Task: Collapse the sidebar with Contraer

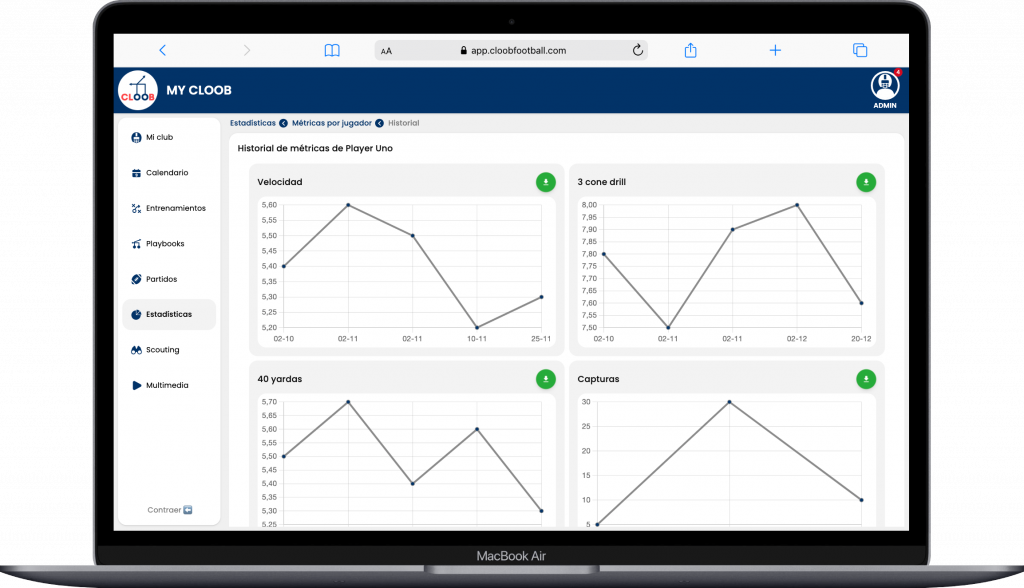Action: pos(169,509)
